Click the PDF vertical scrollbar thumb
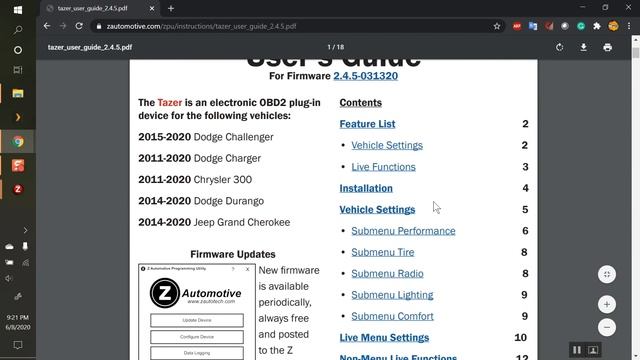Viewport: 640px width, 360px height. 636,52
